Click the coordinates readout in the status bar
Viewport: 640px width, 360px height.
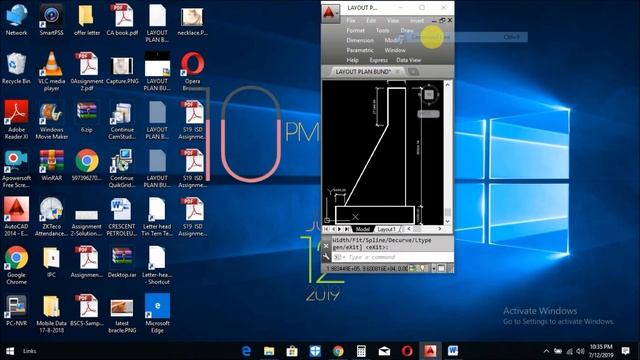pyautogui.click(x=367, y=268)
